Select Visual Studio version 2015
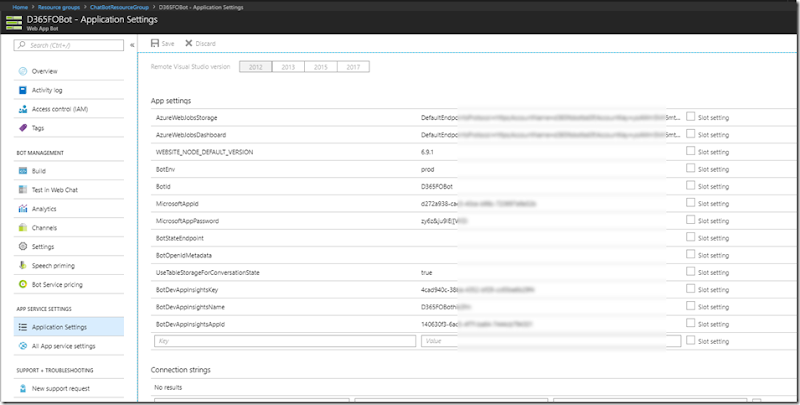The image size is (800, 405). (321, 67)
